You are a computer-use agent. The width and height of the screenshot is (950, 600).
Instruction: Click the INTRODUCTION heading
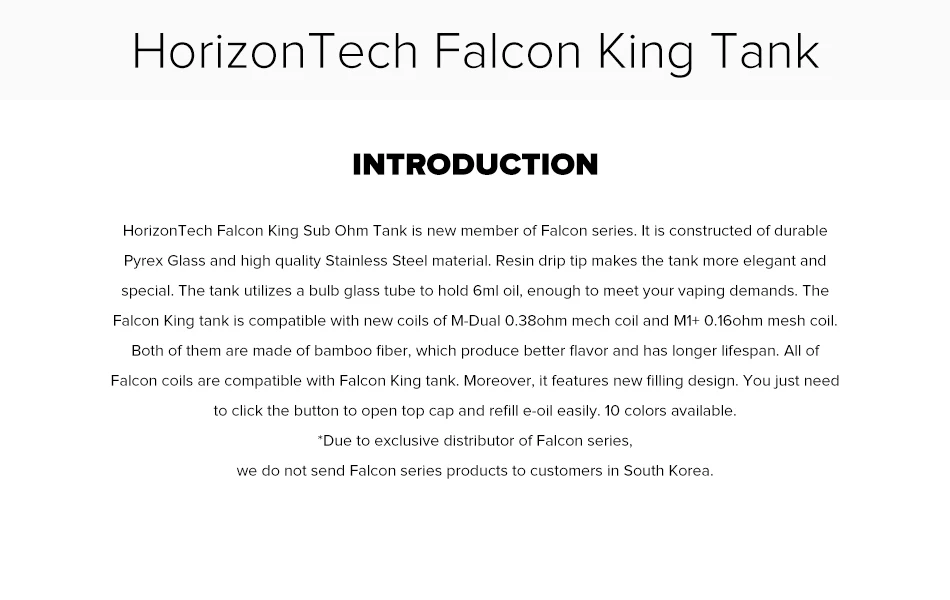pyautogui.click(x=476, y=165)
